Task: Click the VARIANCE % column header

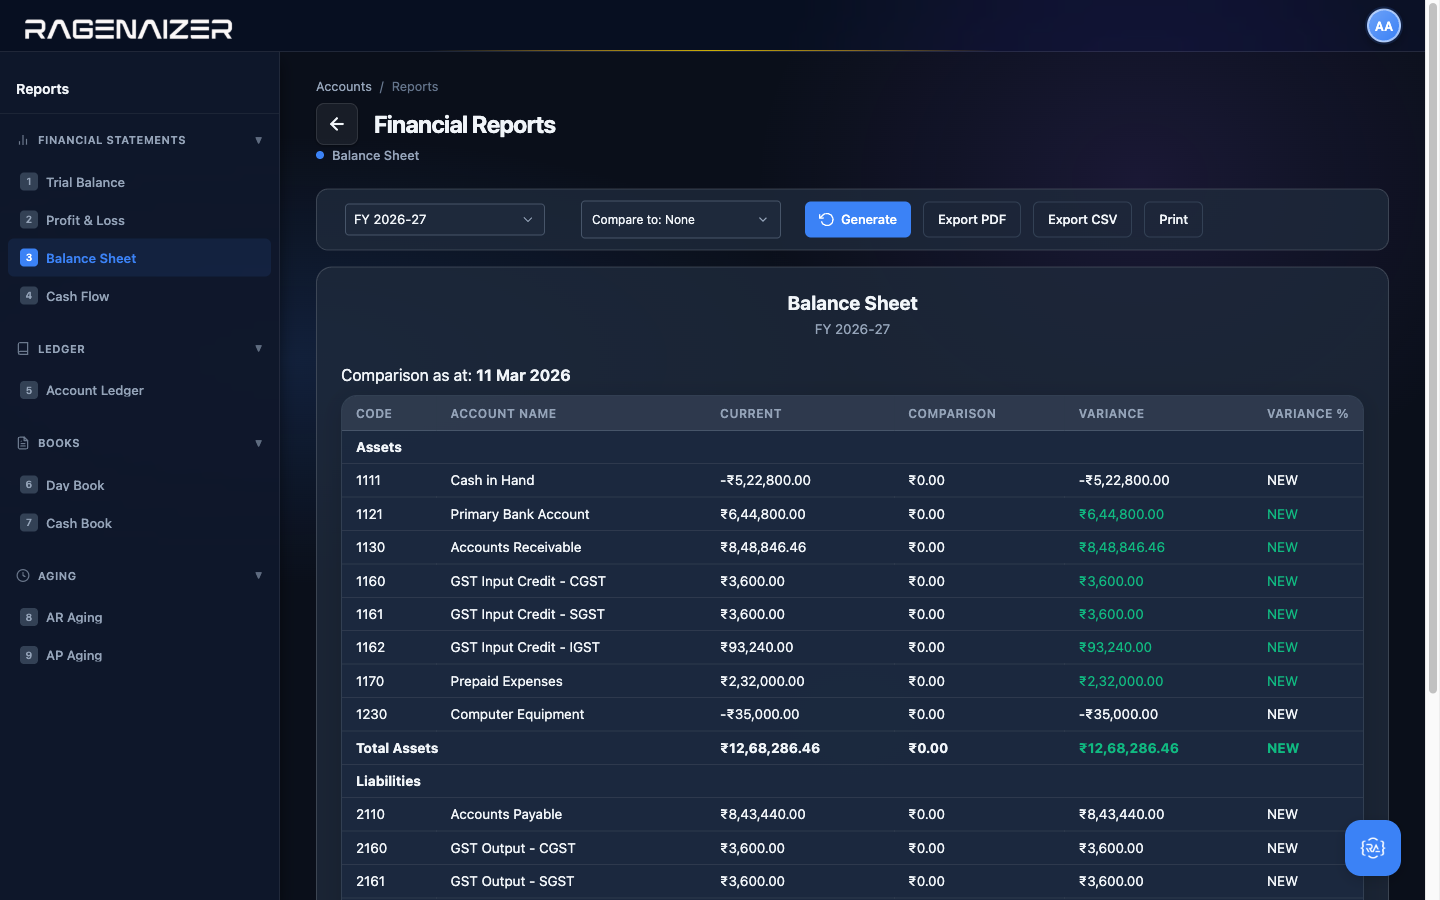Action: coord(1307,414)
